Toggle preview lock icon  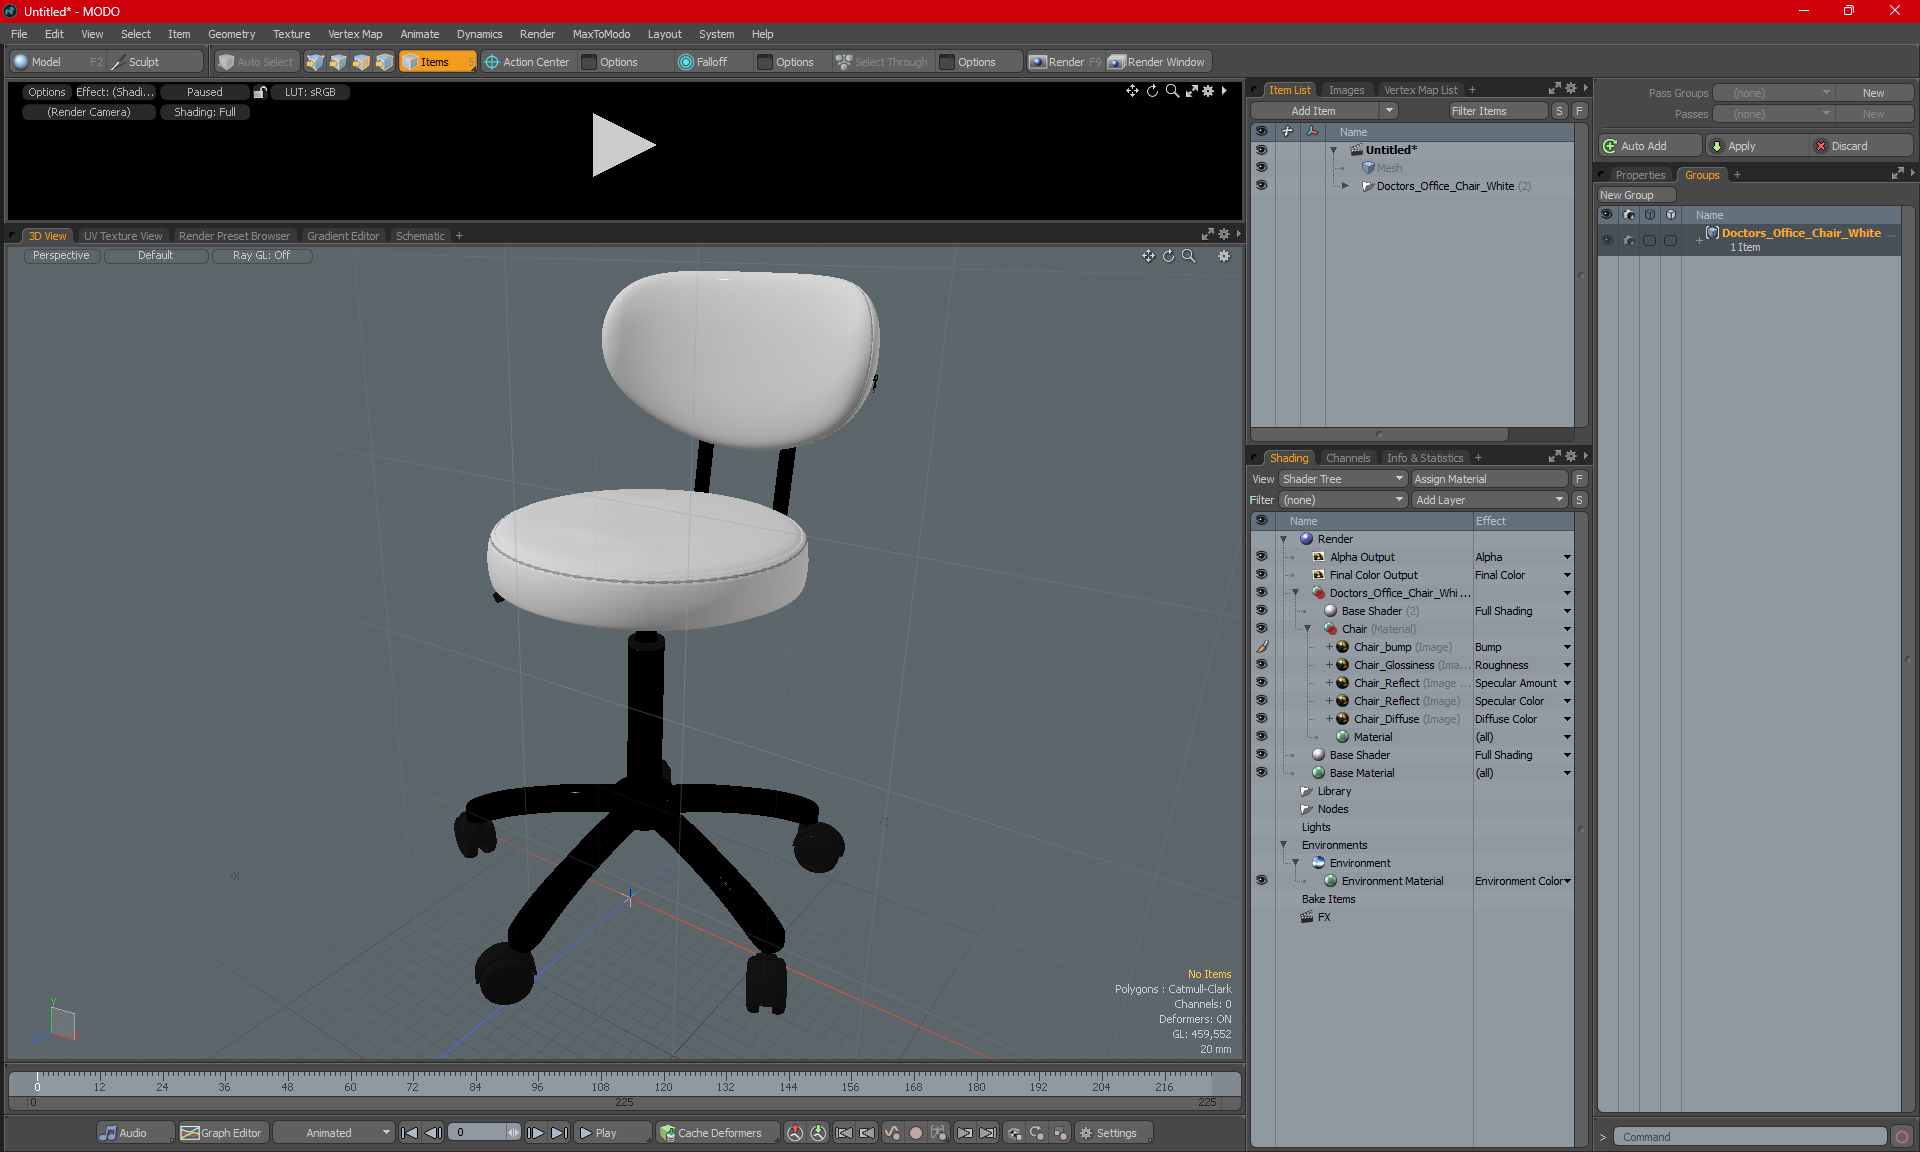coord(260,92)
